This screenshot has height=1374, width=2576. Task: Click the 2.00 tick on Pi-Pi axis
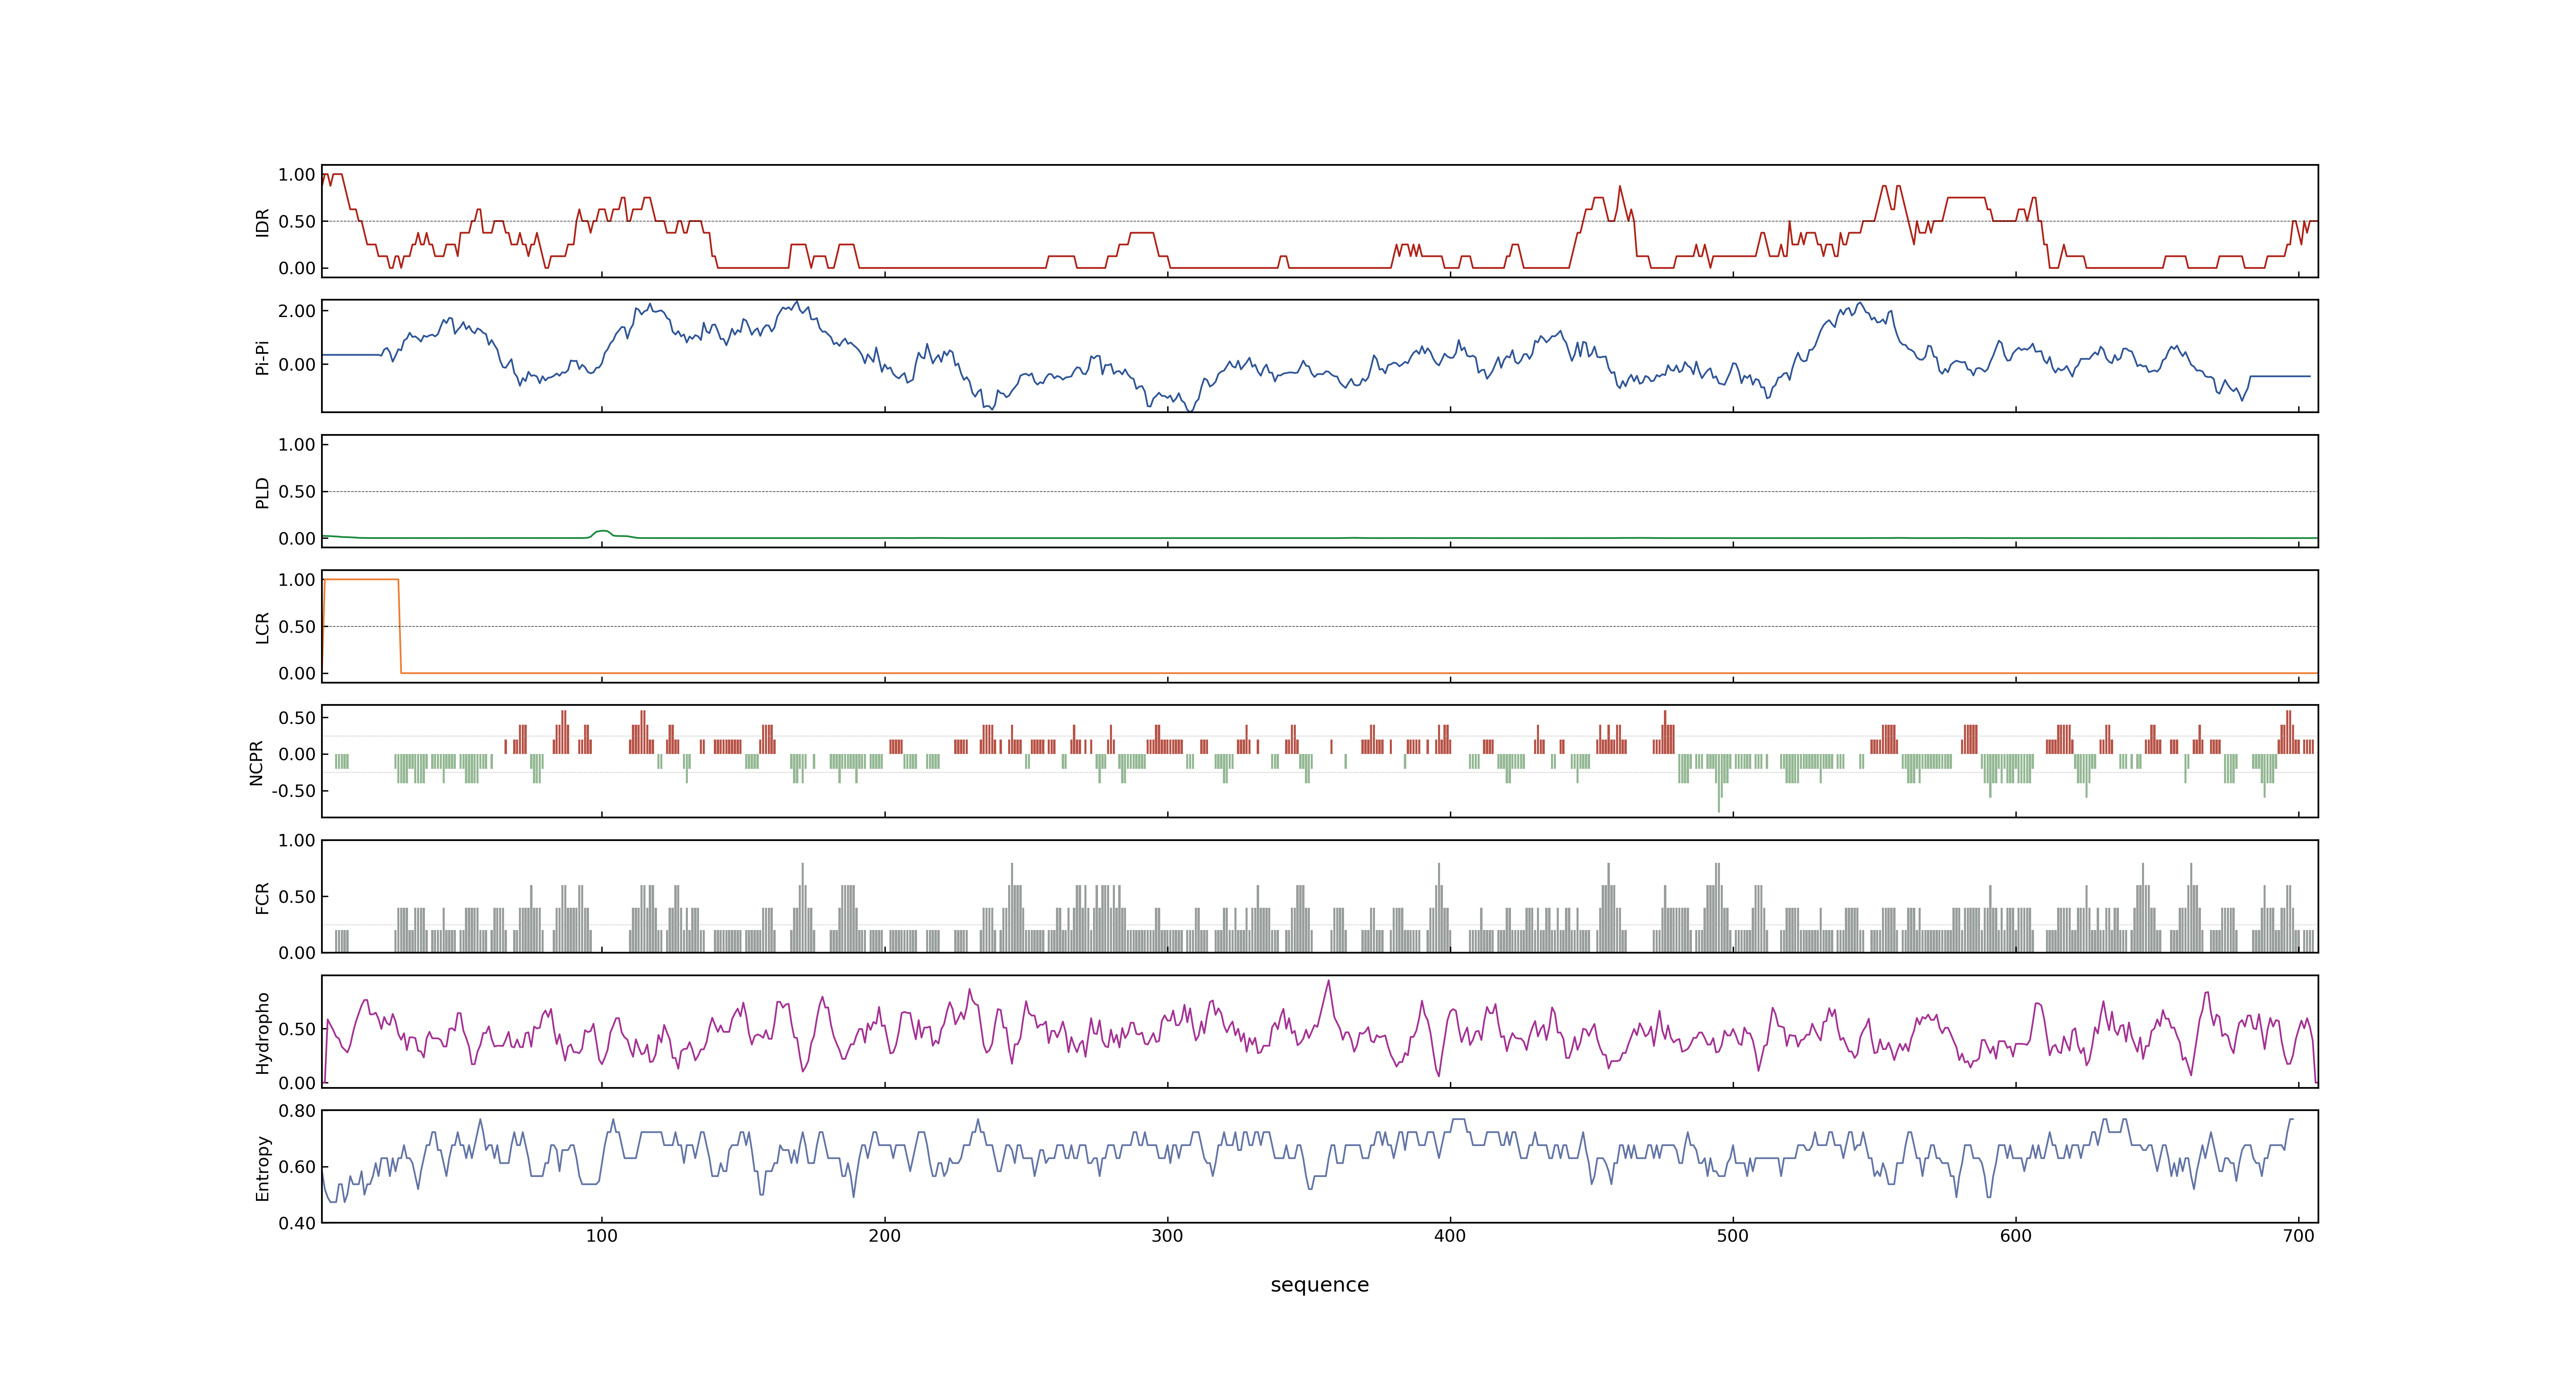click(297, 311)
